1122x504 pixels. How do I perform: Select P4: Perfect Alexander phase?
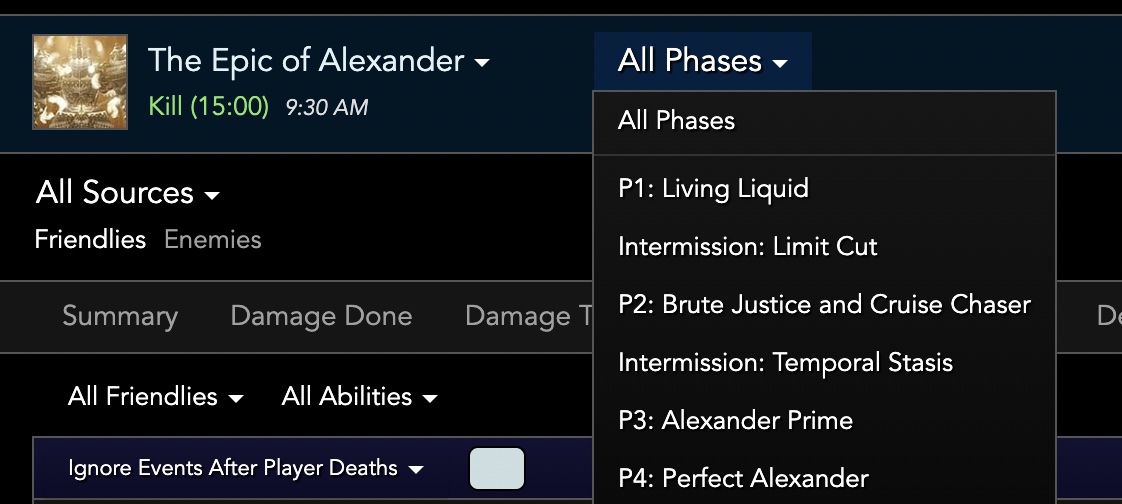pyautogui.click(x=824, y=478)
